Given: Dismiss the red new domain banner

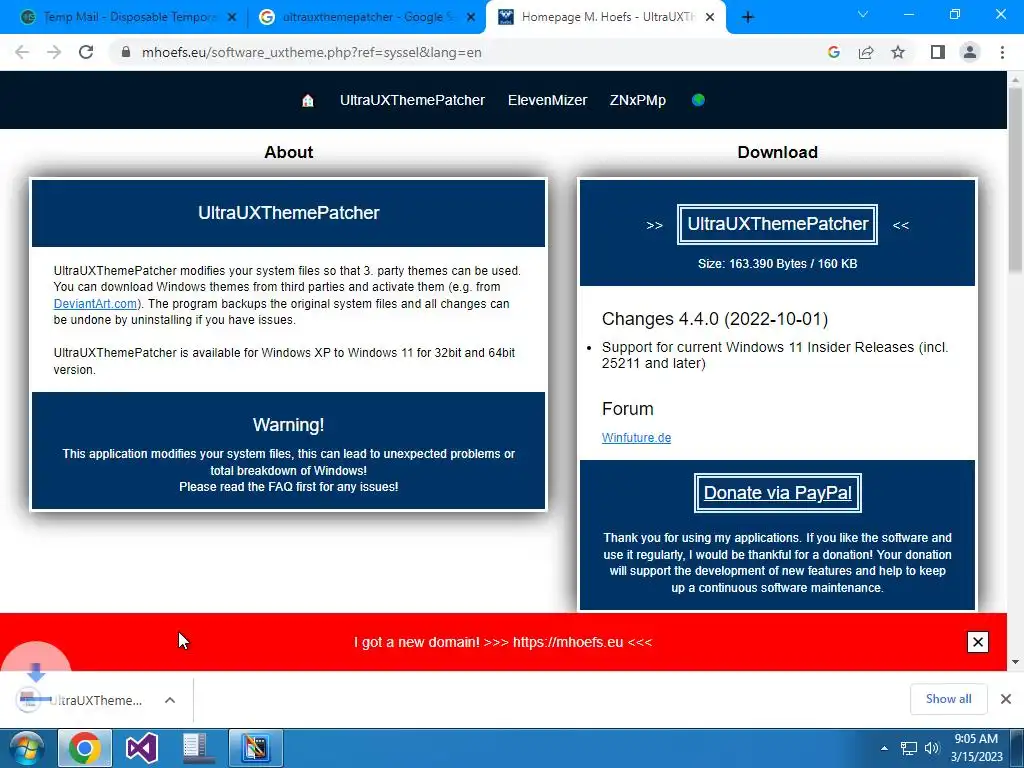Looking at the screenshot, I should pyautogui.click(x=978, y=642).
